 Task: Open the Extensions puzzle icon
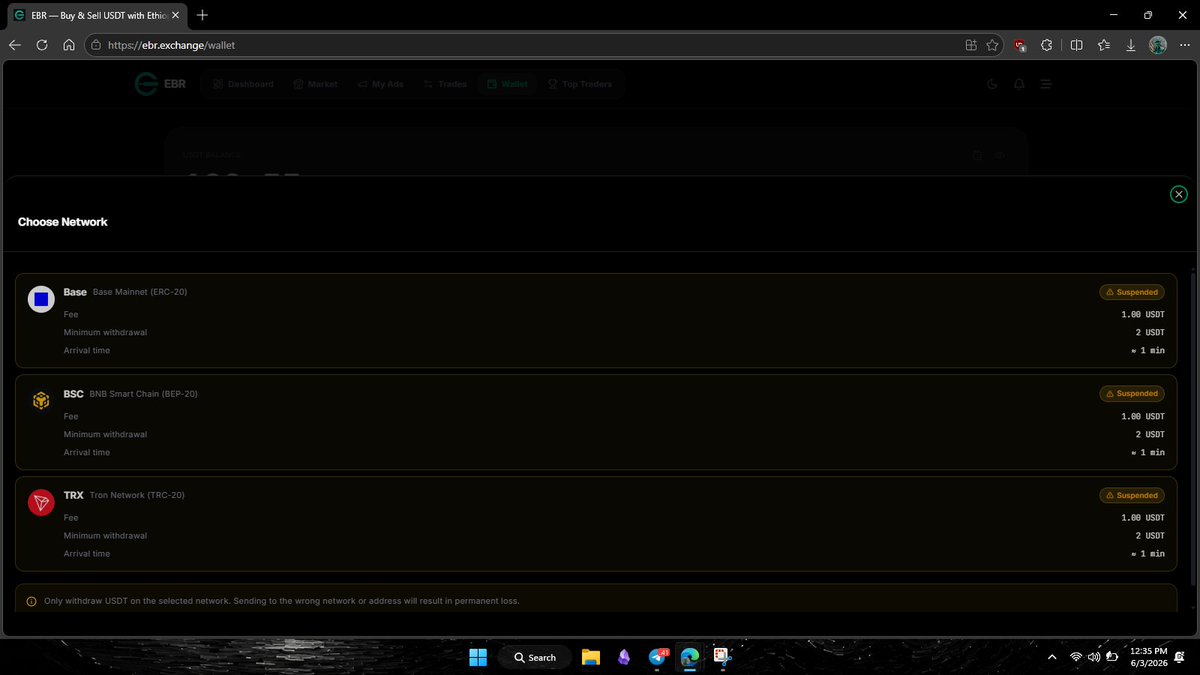1047,45
